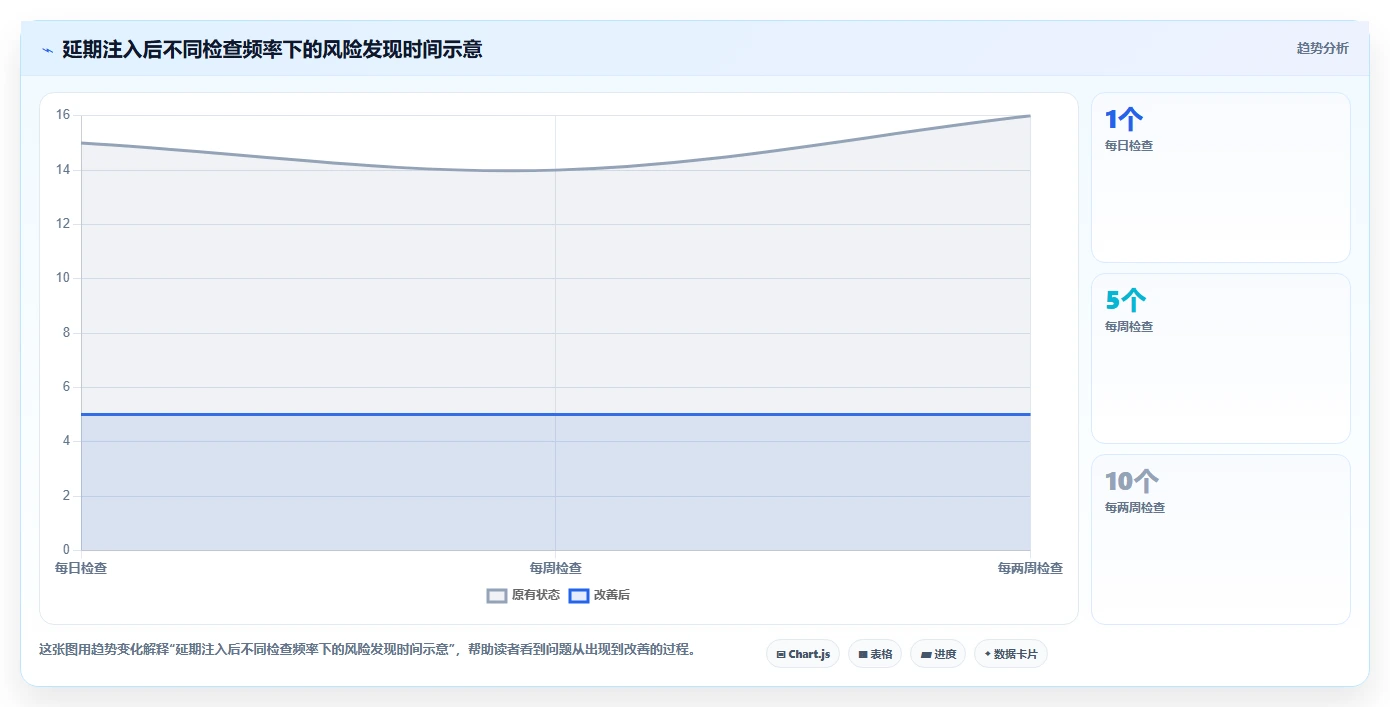The image size is (1390, 707).
Task: Click the 数据卡片 tag
Action: coord(1011,654)
